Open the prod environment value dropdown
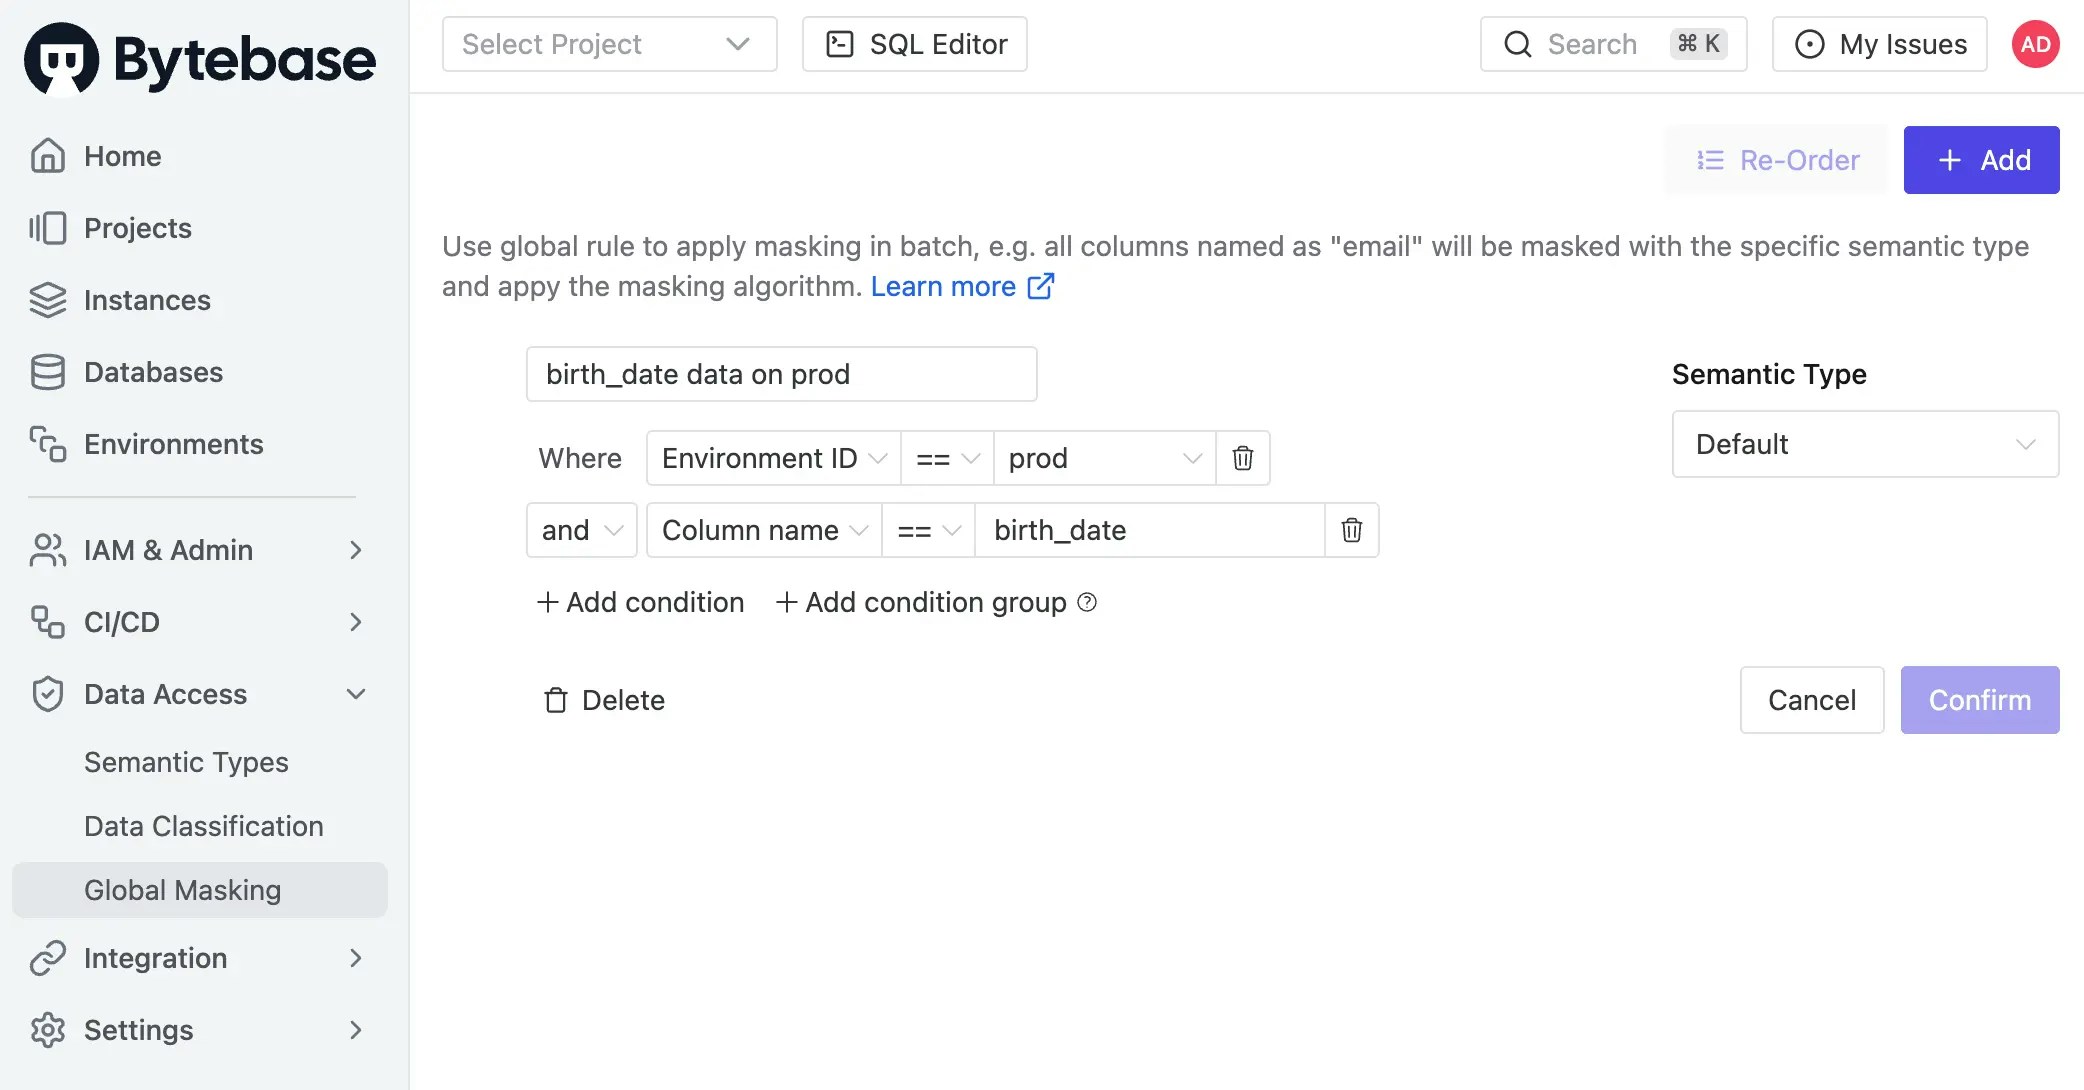The image size is (2084, 1090). click(x=1103, y=458)
